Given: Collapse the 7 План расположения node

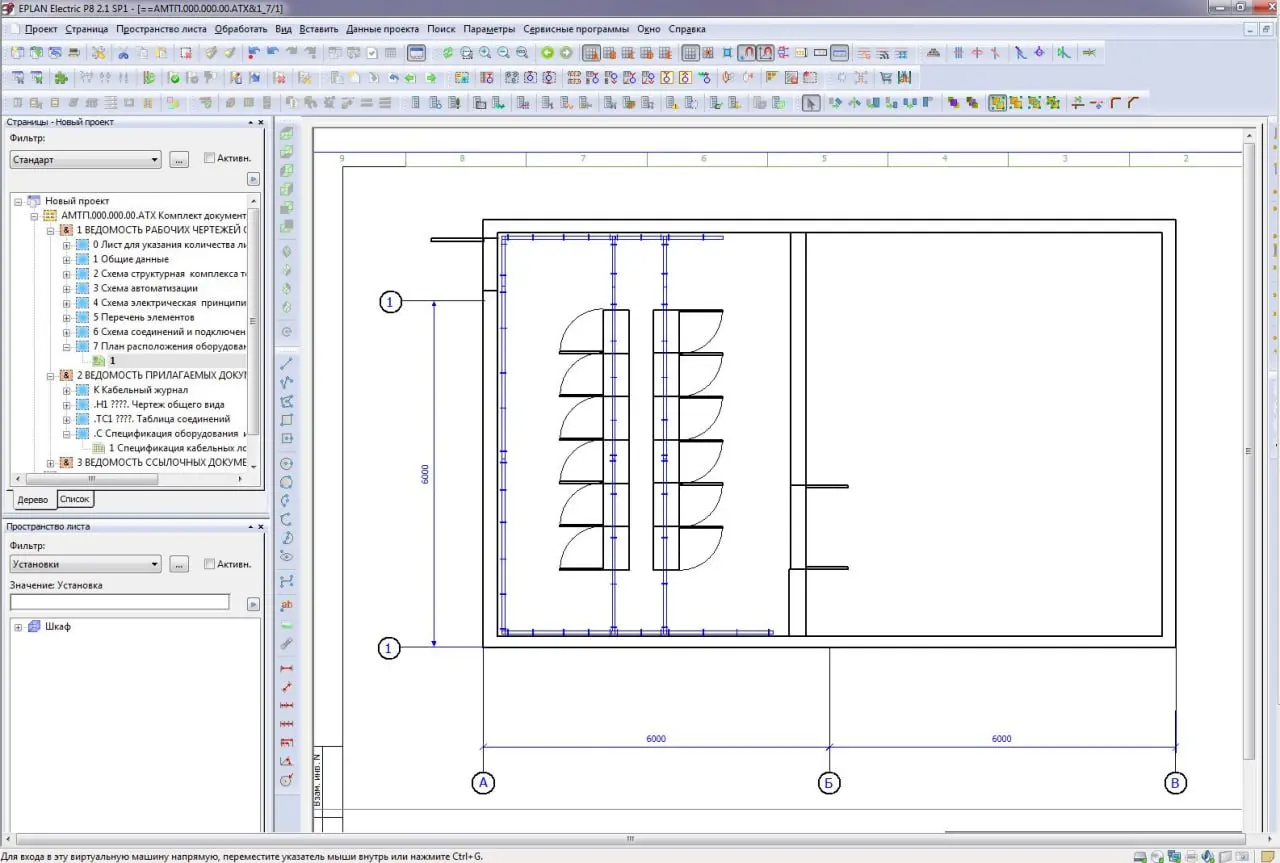Looking at the screenshot, I should point(67,346).
